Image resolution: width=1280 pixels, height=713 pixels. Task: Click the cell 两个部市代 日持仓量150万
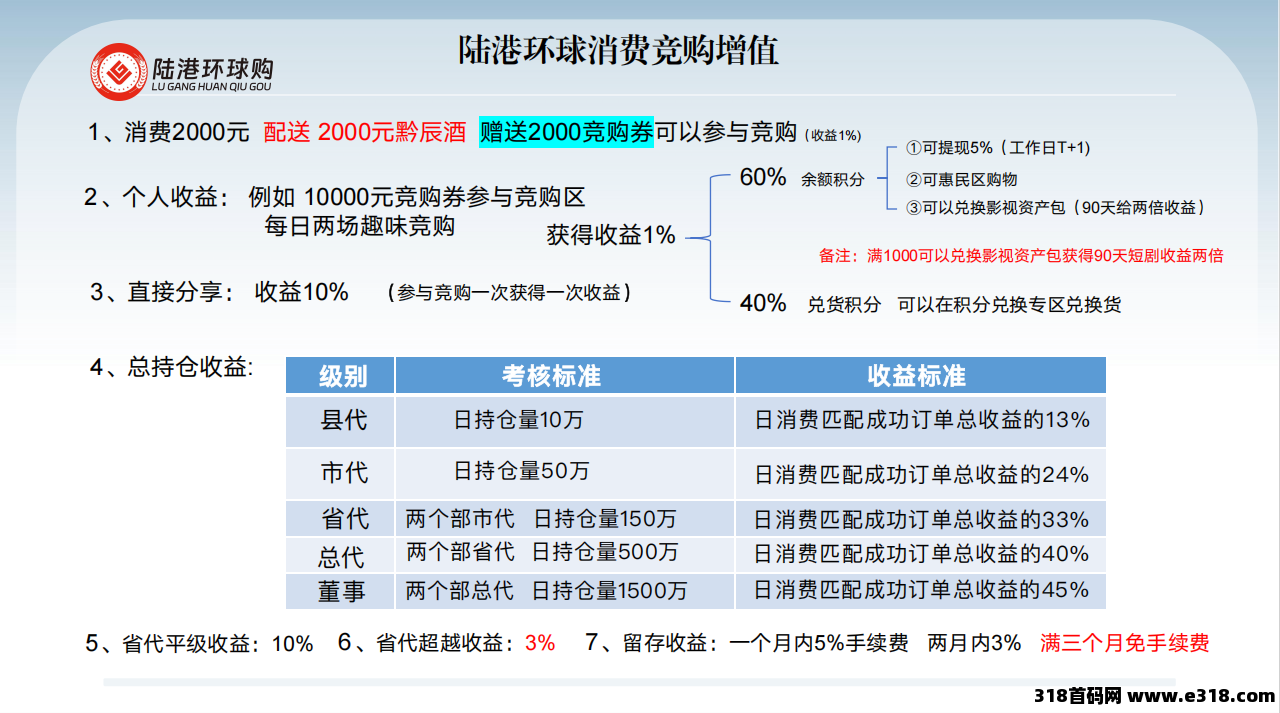(x=565, y=519)
